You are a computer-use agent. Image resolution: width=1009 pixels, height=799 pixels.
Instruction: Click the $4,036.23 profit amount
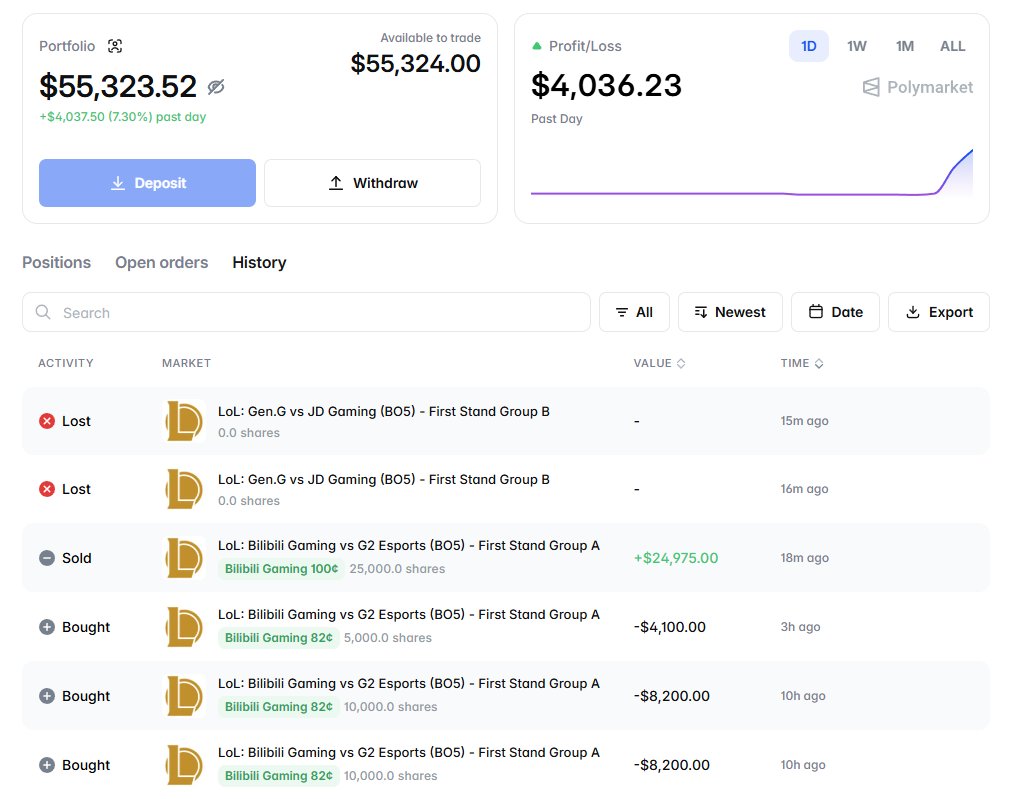pos(606,85)
